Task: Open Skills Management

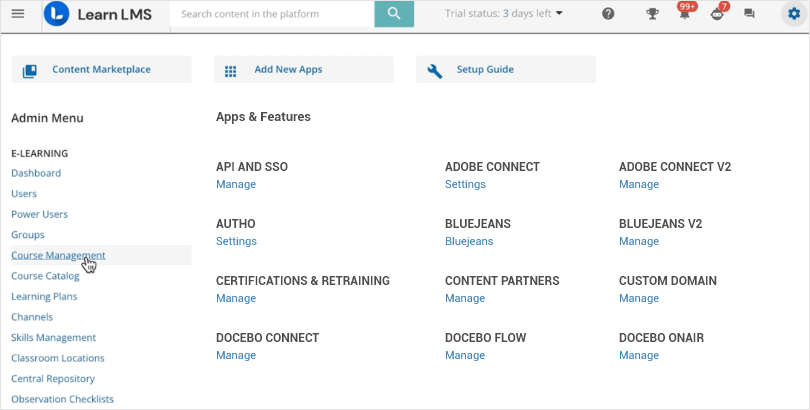Action: [x=54, y=338]
